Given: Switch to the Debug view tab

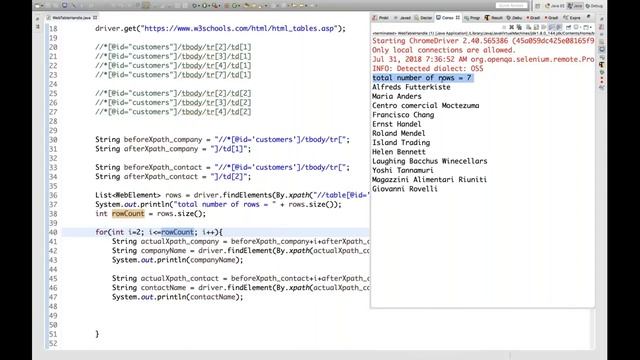Looking at the screenshot, I should tap(515, 18).
